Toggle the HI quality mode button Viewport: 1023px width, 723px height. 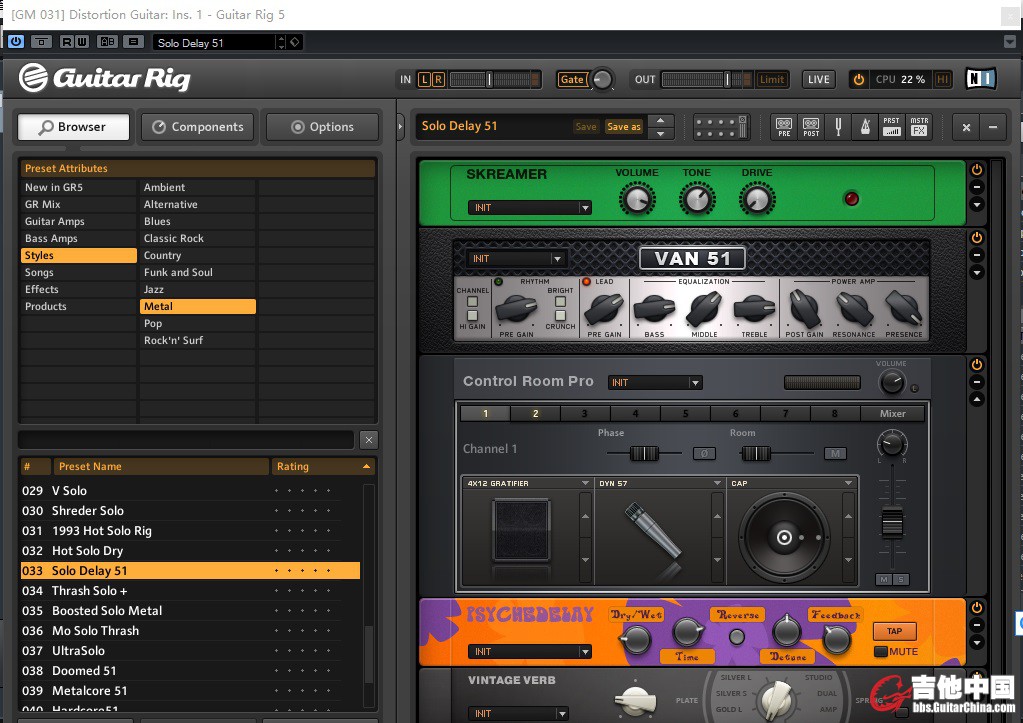click(x=943, y=80)
